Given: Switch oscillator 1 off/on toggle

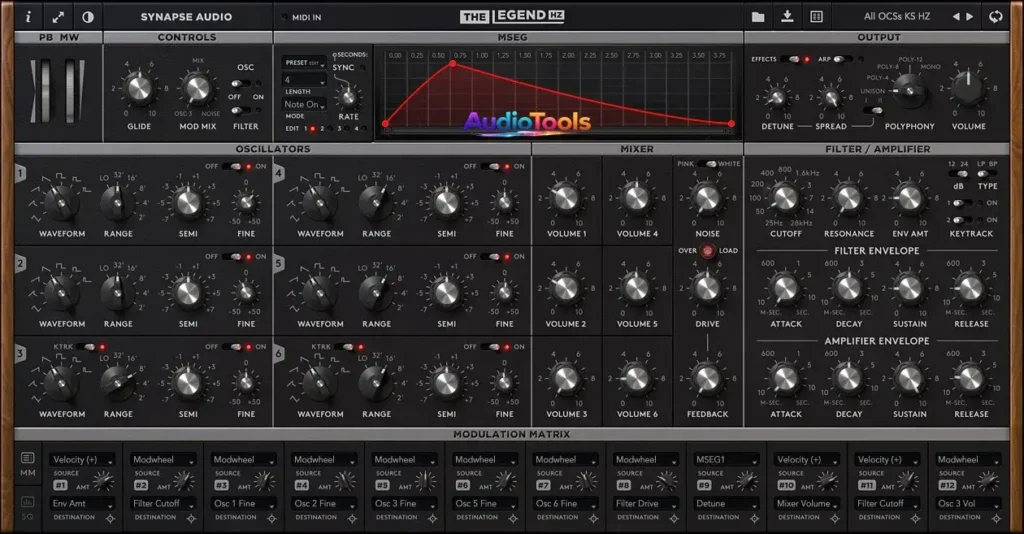Looking at the screenshot, I should (x=232, y=166).
